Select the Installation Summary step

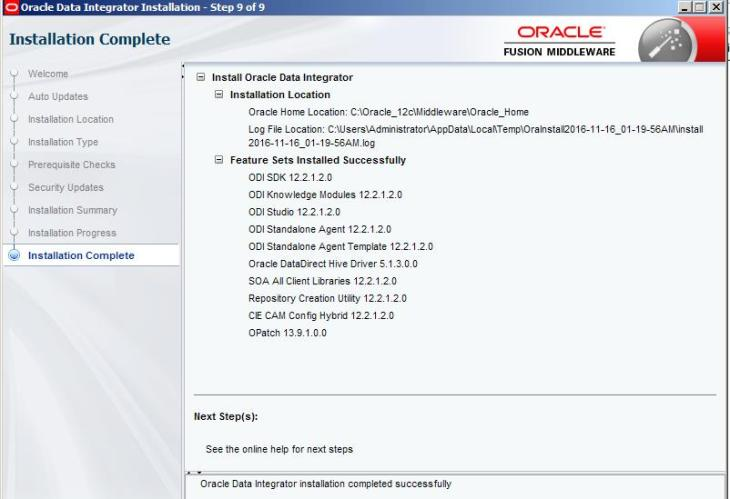pos(73,210)
